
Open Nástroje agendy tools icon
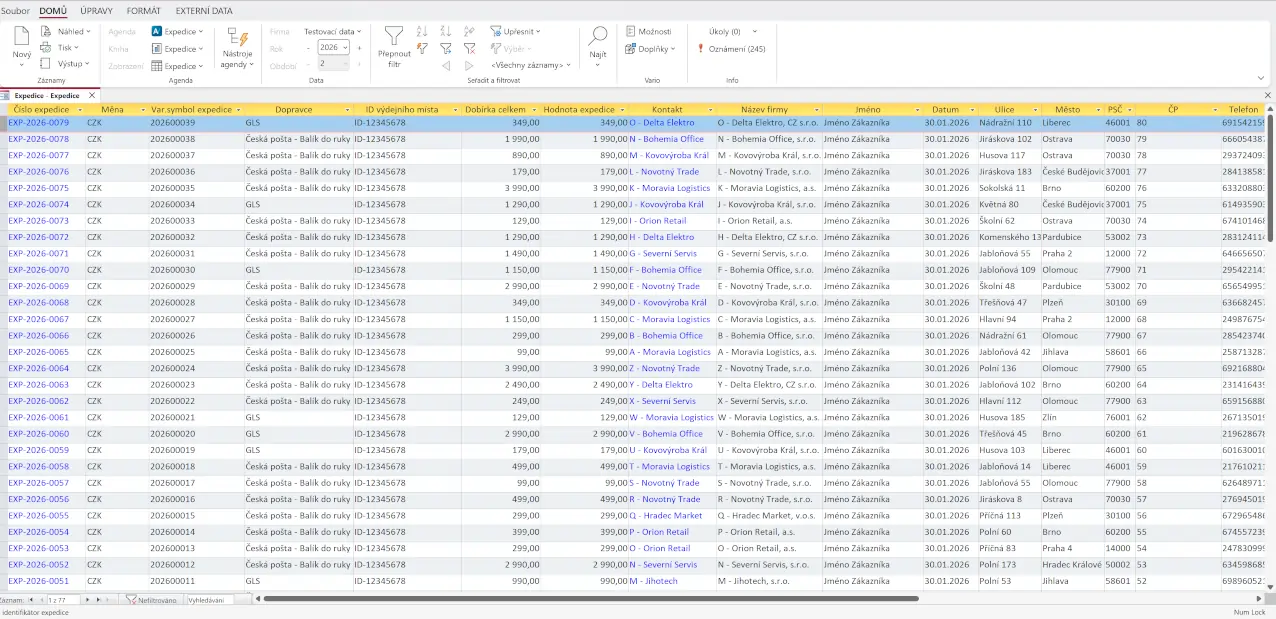237,38
